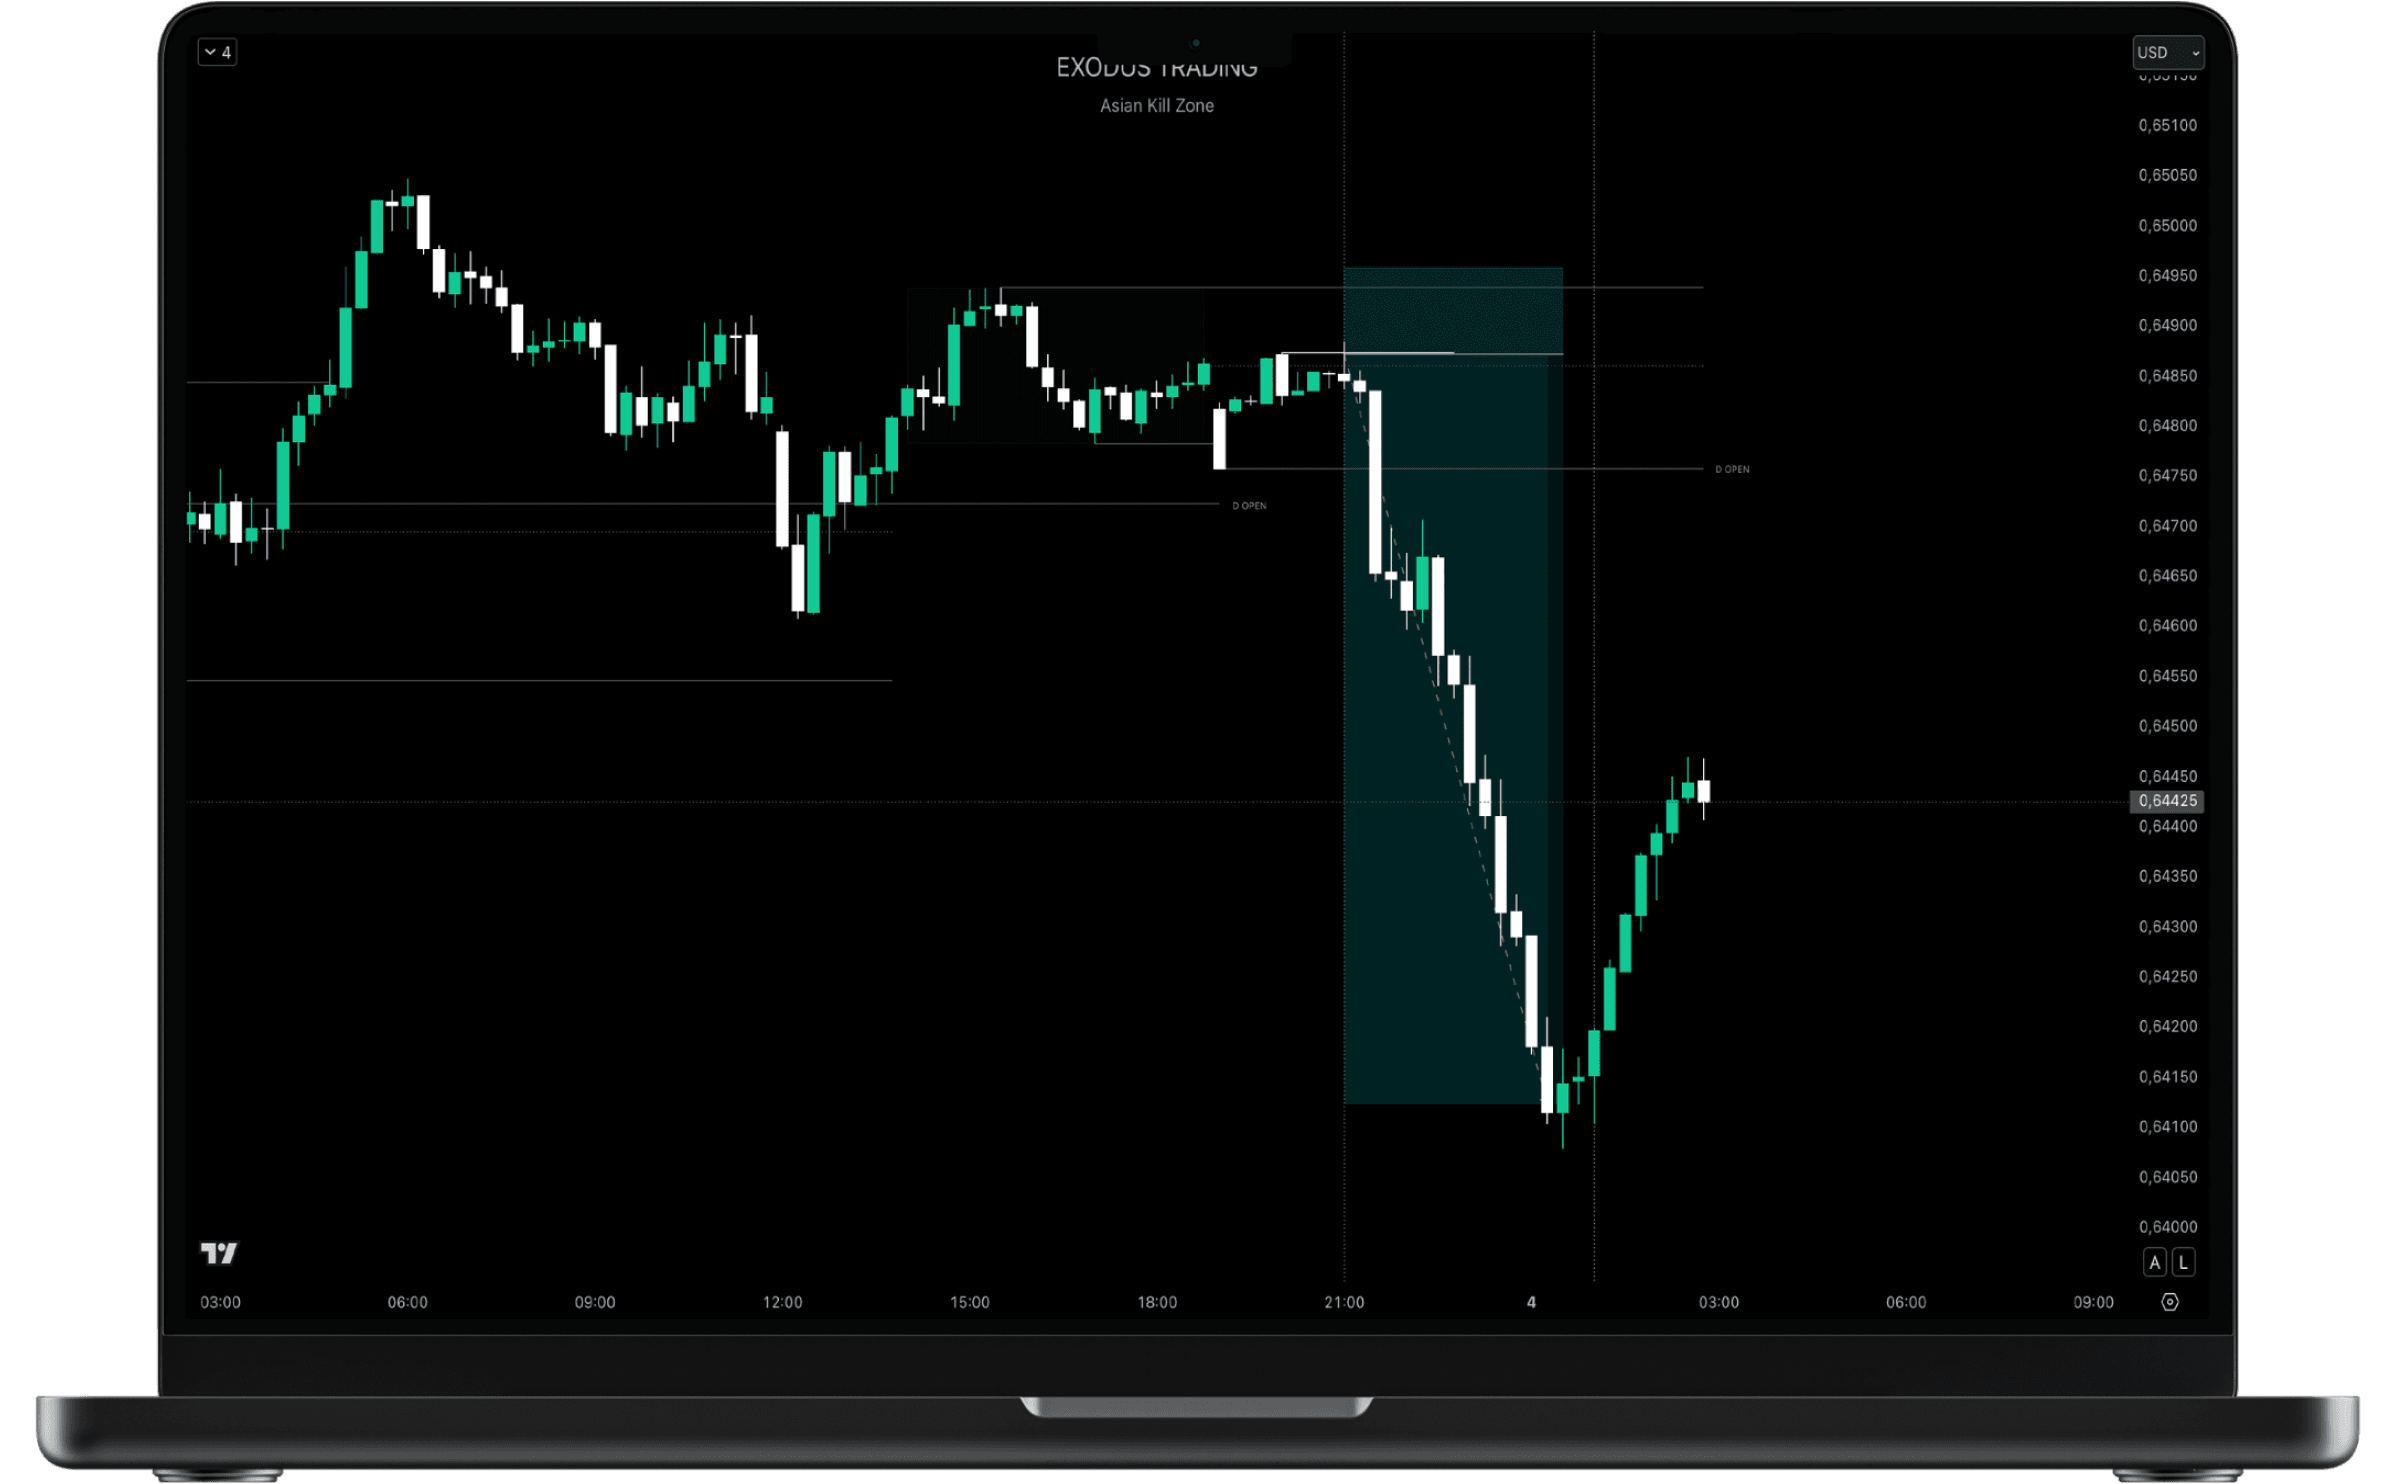Click the 15:00 label on the time axis
Screen dimensions: 2396x1484
pyautogui.click(x=969, y=1302)
